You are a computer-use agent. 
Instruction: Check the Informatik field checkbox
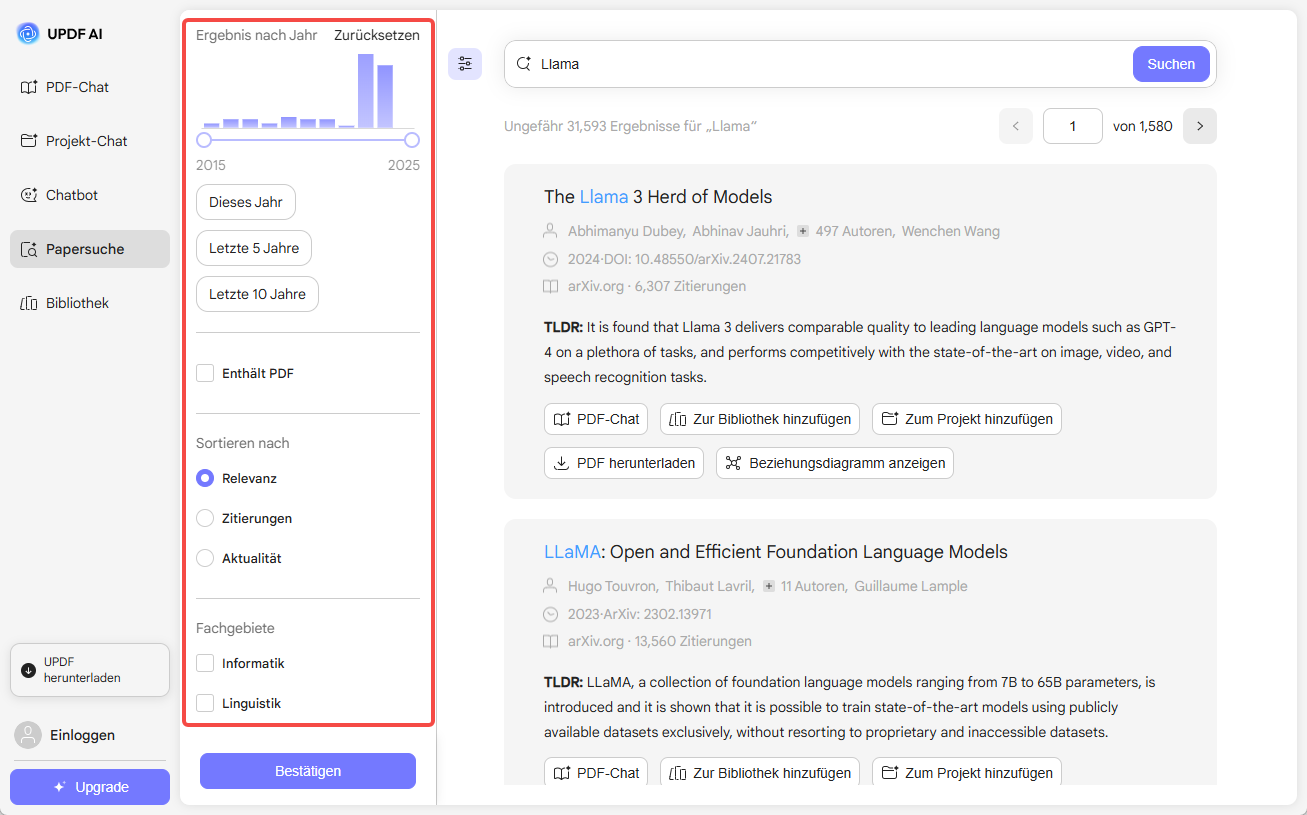[205, 663]
